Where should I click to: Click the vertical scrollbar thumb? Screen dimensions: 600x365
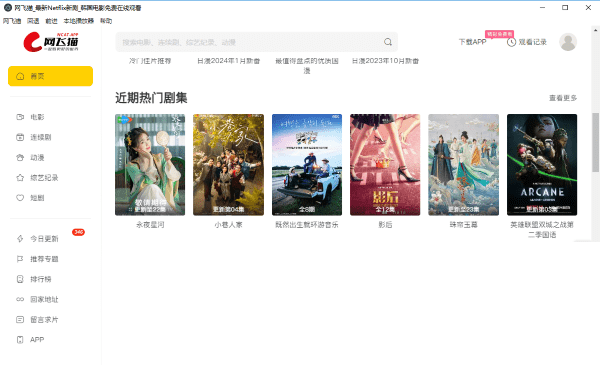595,142
